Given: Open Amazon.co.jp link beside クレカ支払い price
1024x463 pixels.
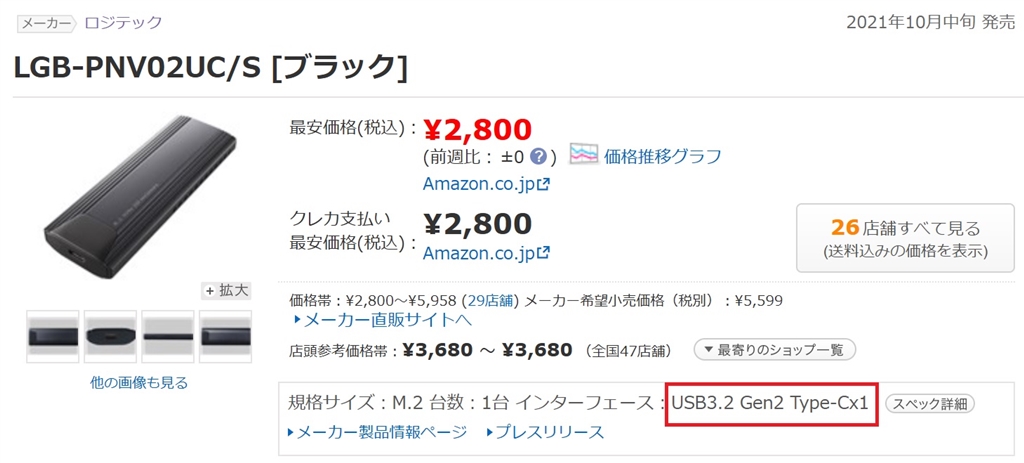Looking at the screenshot, I should coord(486,253).
